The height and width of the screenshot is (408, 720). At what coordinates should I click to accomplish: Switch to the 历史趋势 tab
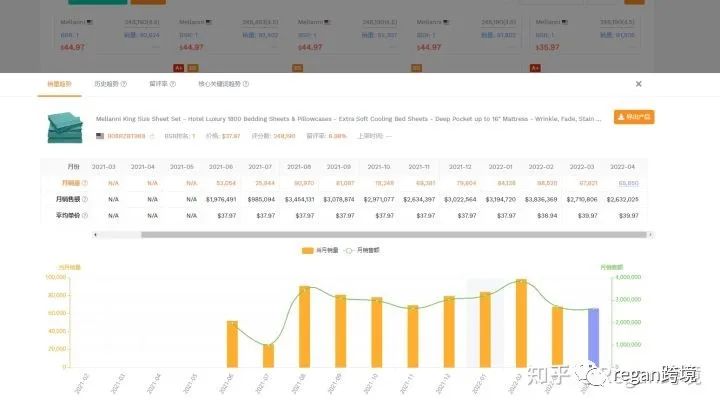[x=107, y=84]
